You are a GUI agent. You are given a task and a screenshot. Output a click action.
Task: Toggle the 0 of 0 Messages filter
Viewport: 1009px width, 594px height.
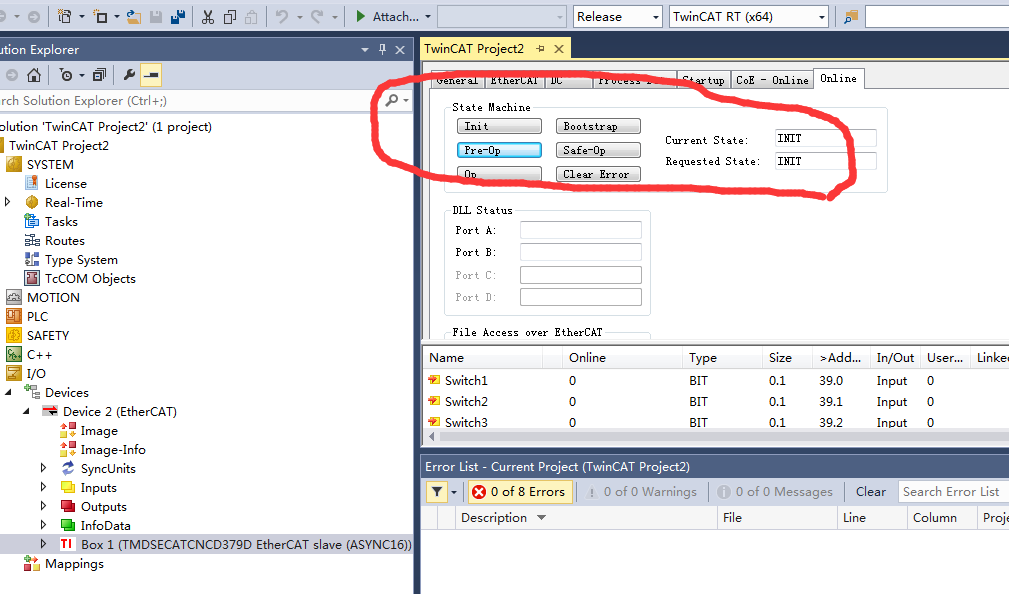(775, 492)
